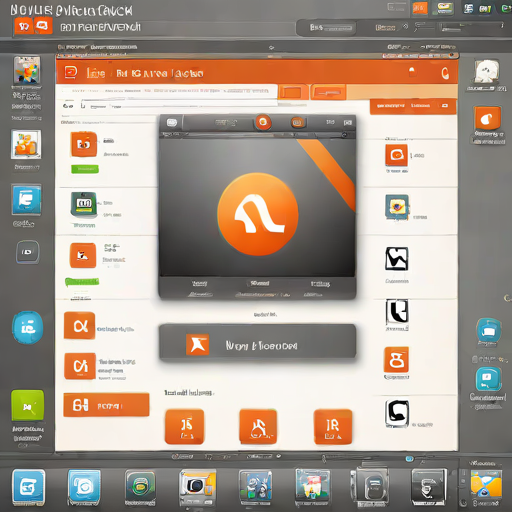Image resolution: width=512 pixels, height=512 pixels.
Task: Select the black zigzag M-shaped icon
Action: pos(397,259)
